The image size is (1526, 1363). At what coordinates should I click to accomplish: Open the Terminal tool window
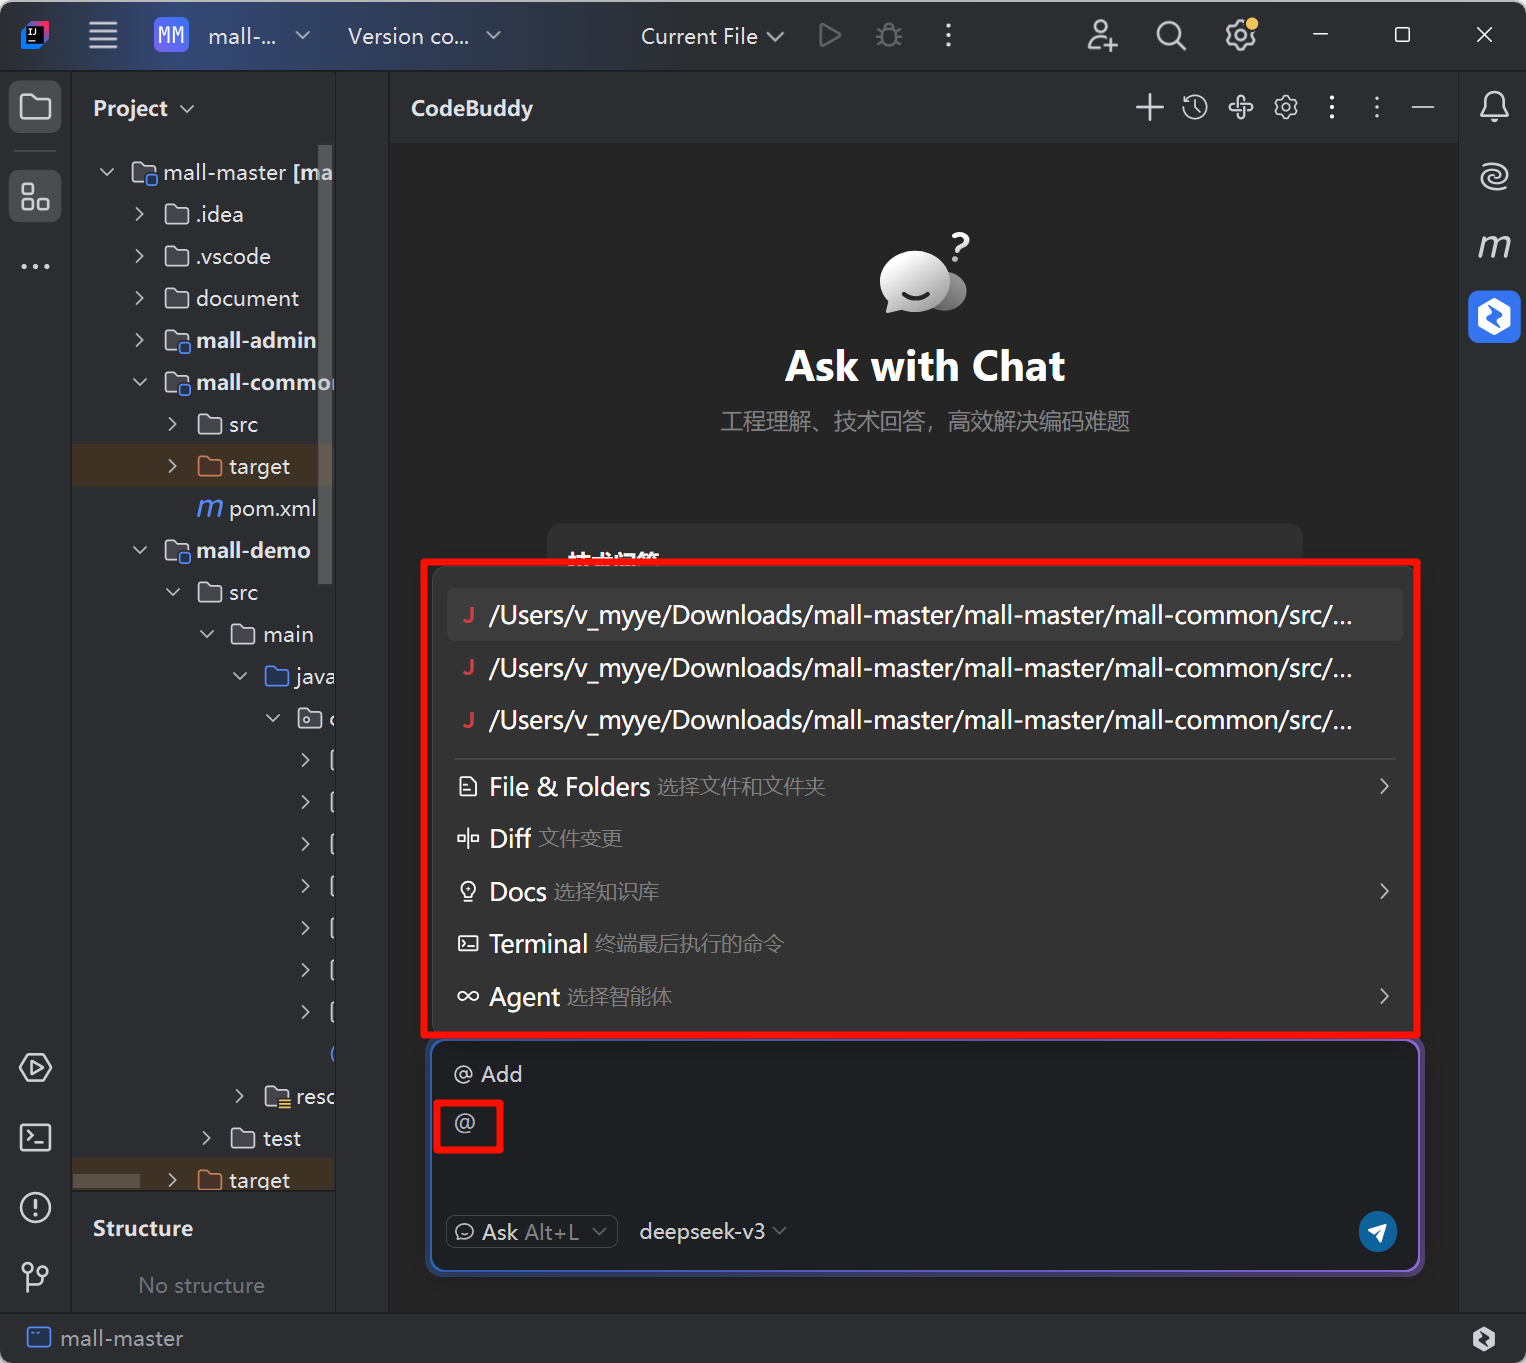tap(35, 1138)
